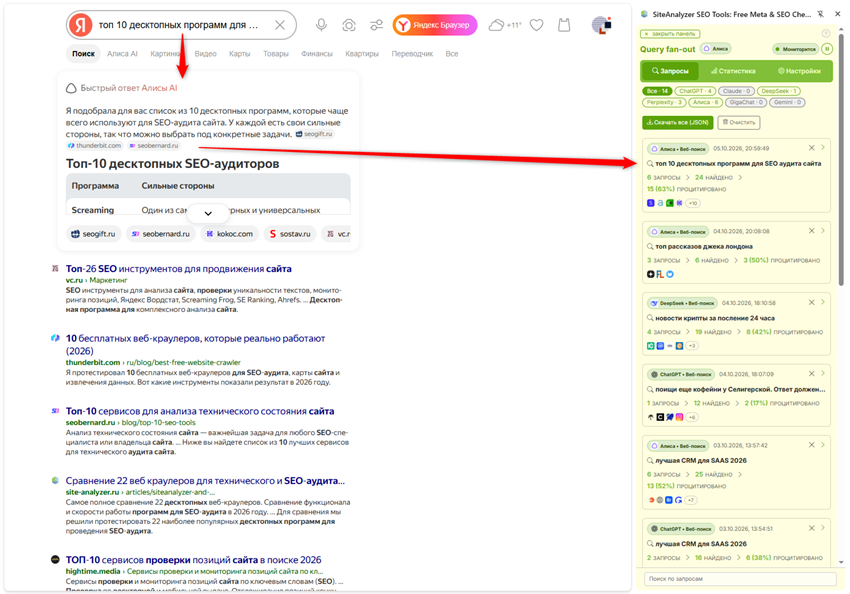Image resolution: width=850 pixels, height=594 pixels.
Task: Open the seogift.ru source chip
Action: (93, 234)
